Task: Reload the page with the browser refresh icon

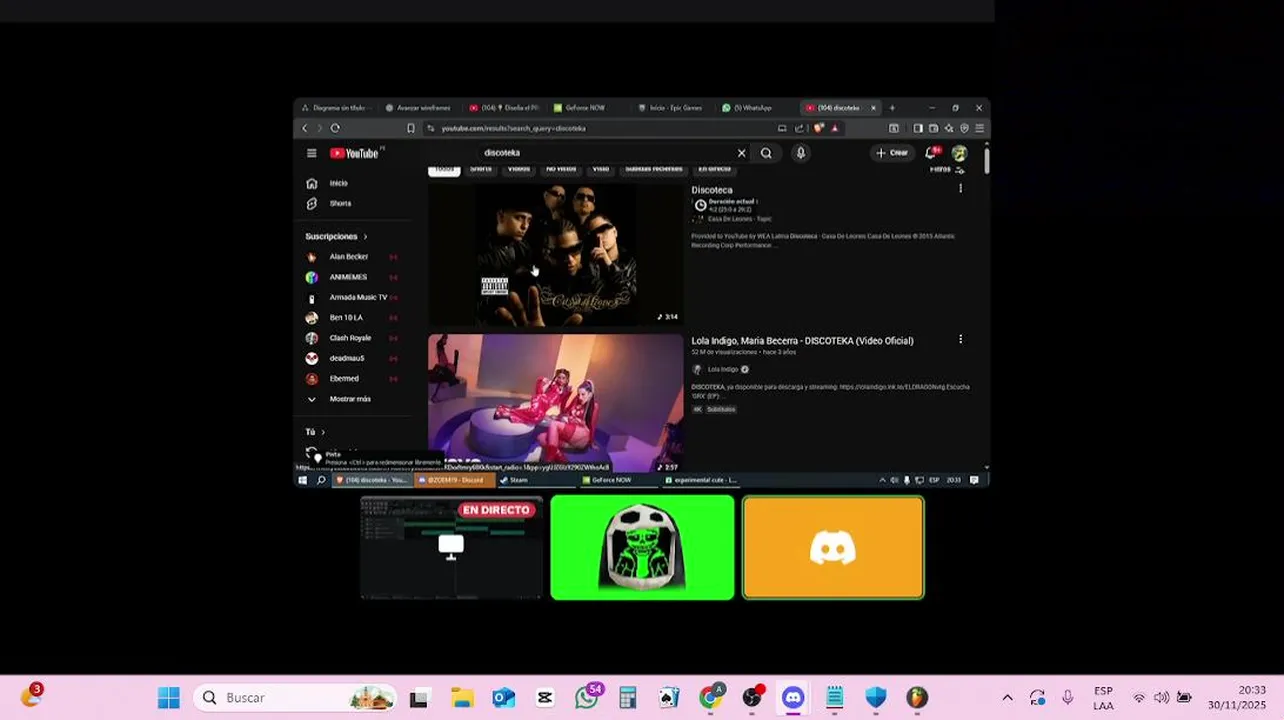Action: point(335,128)
